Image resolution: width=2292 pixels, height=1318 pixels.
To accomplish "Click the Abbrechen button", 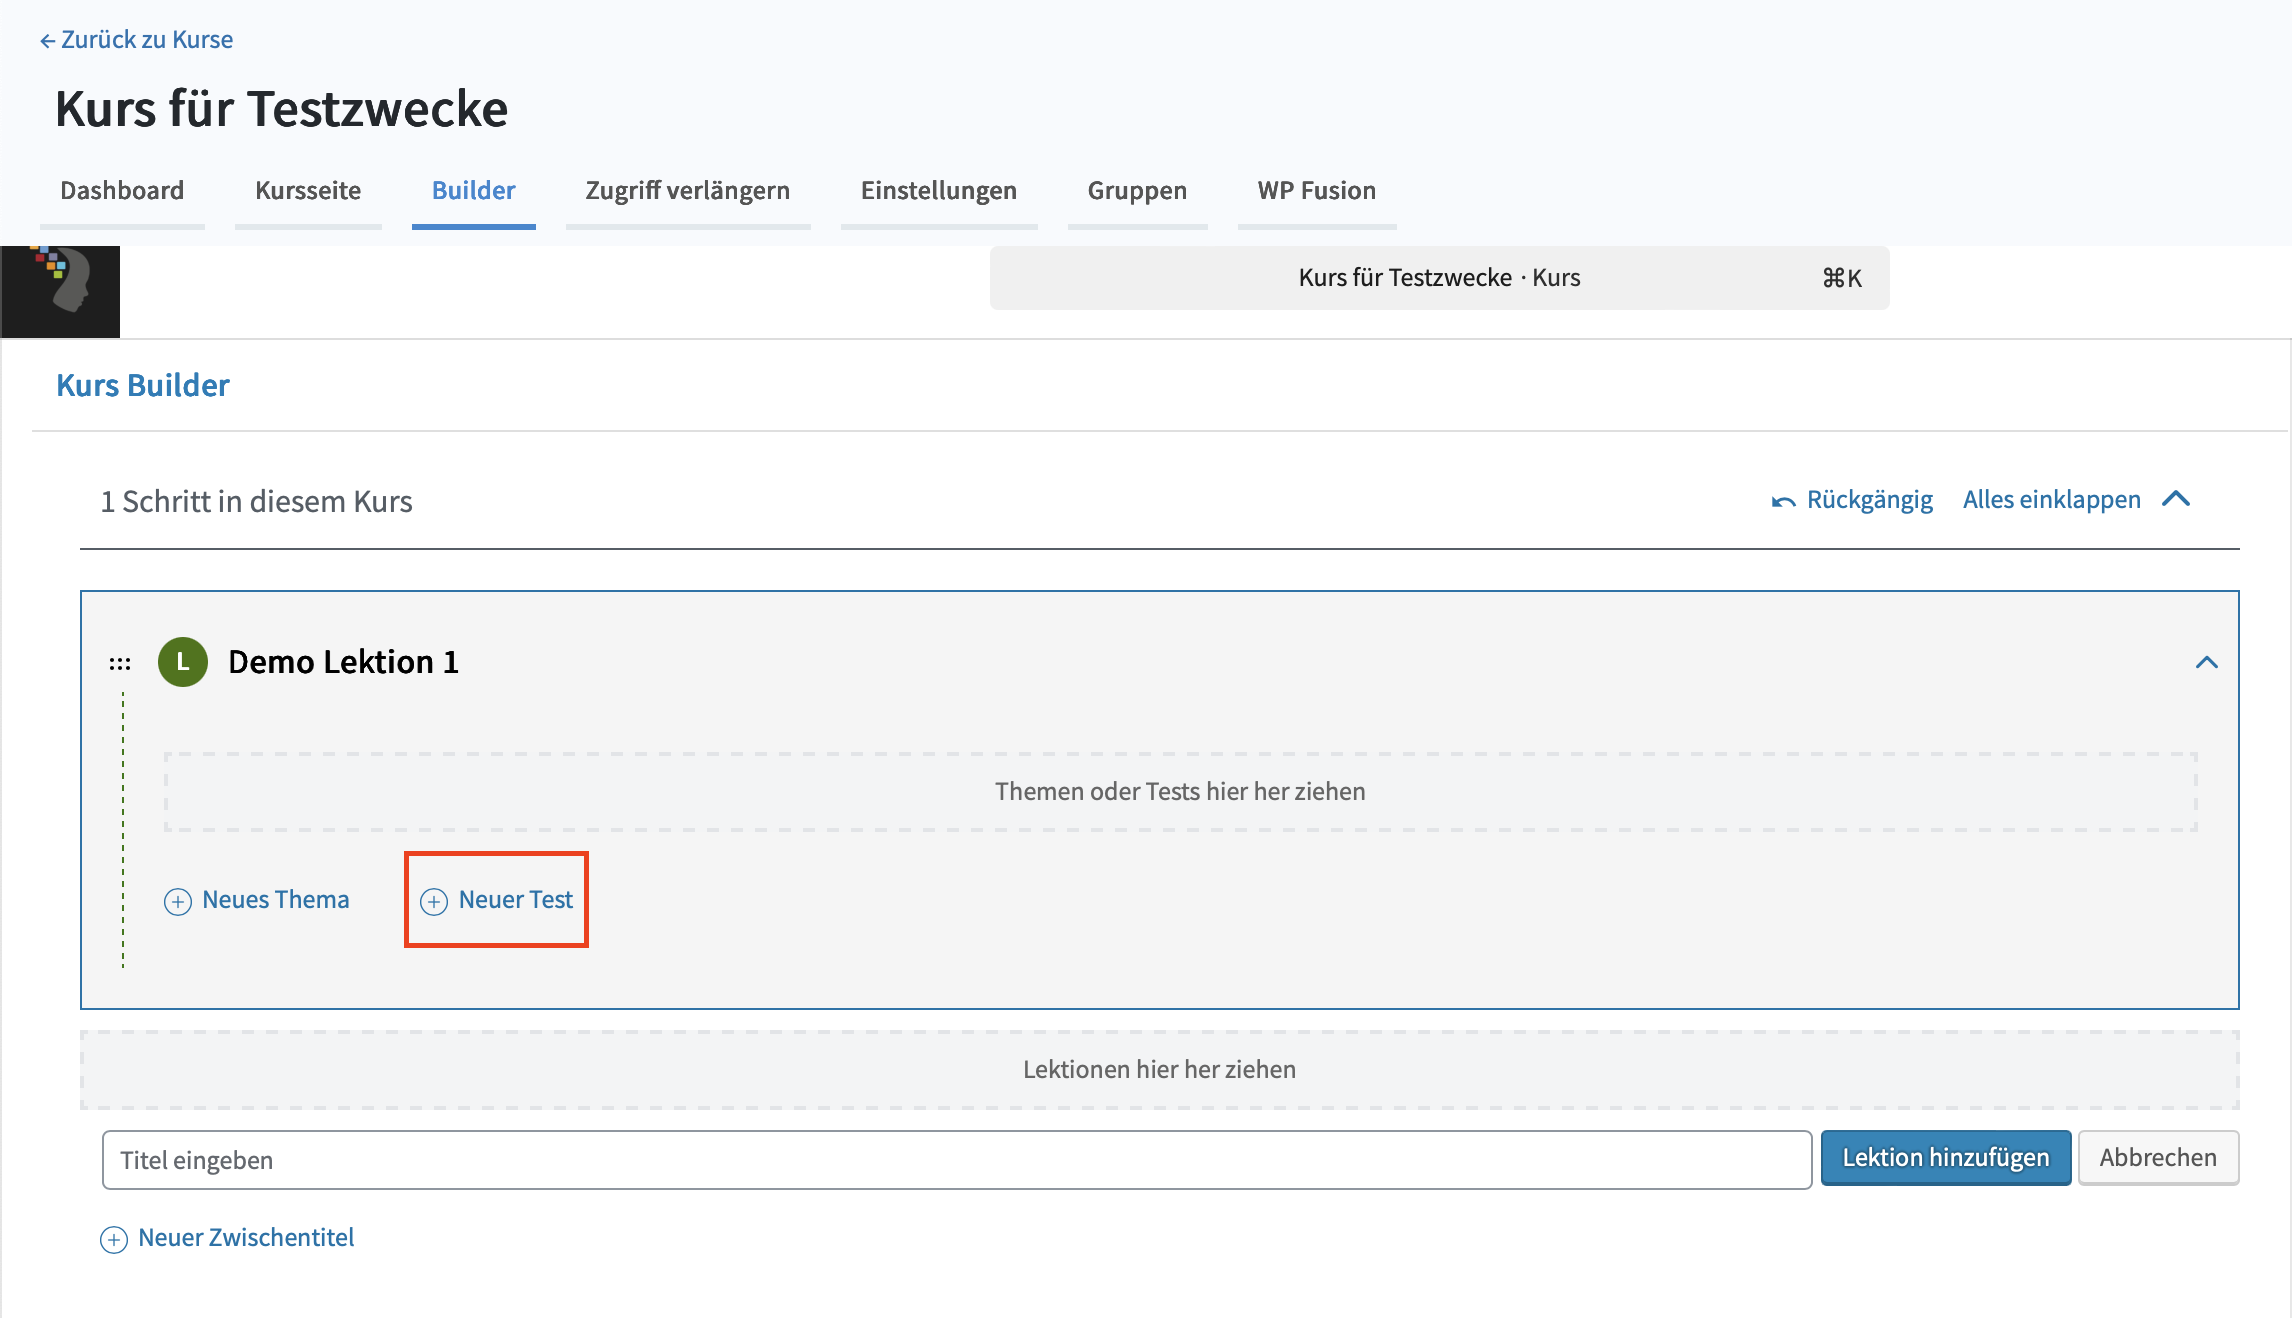I will click(x=2158, y=1158).
